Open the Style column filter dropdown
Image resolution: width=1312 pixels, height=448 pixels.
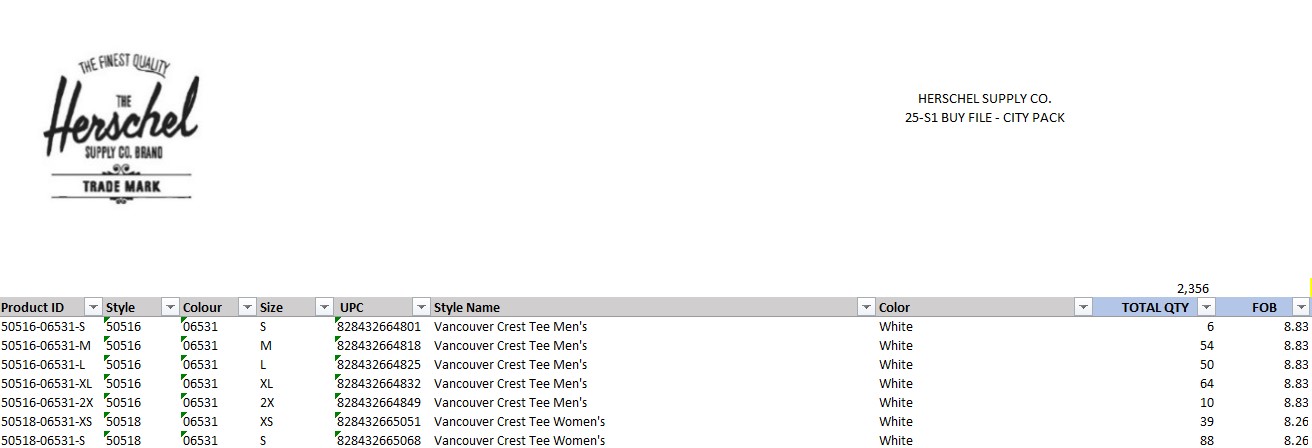click(170, 308)
